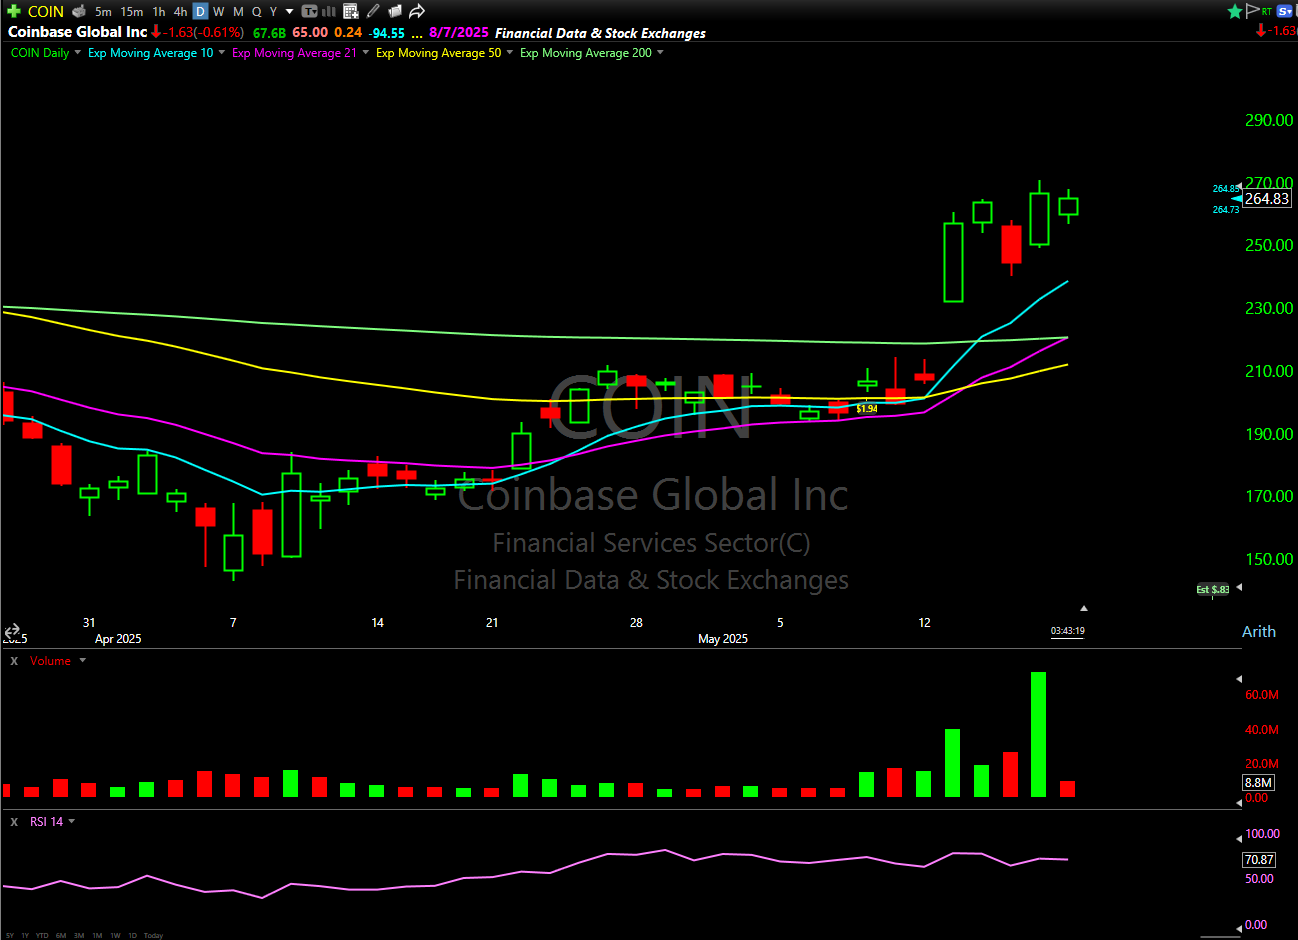This screenshot has width=1298, height=940.
Task: Close the RSI 14 indicator pane
Action: [14, 821]
